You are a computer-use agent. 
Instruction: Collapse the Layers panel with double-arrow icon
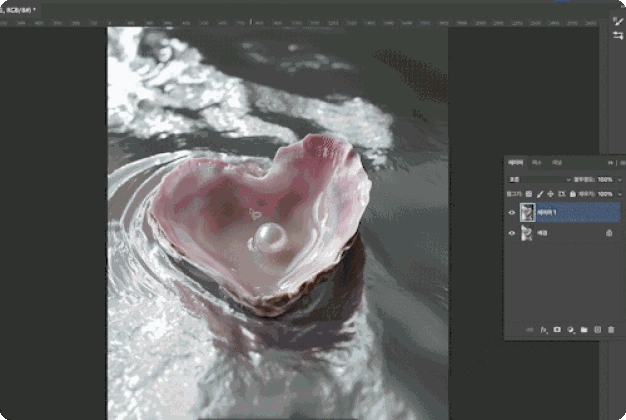tap(610, 162)
